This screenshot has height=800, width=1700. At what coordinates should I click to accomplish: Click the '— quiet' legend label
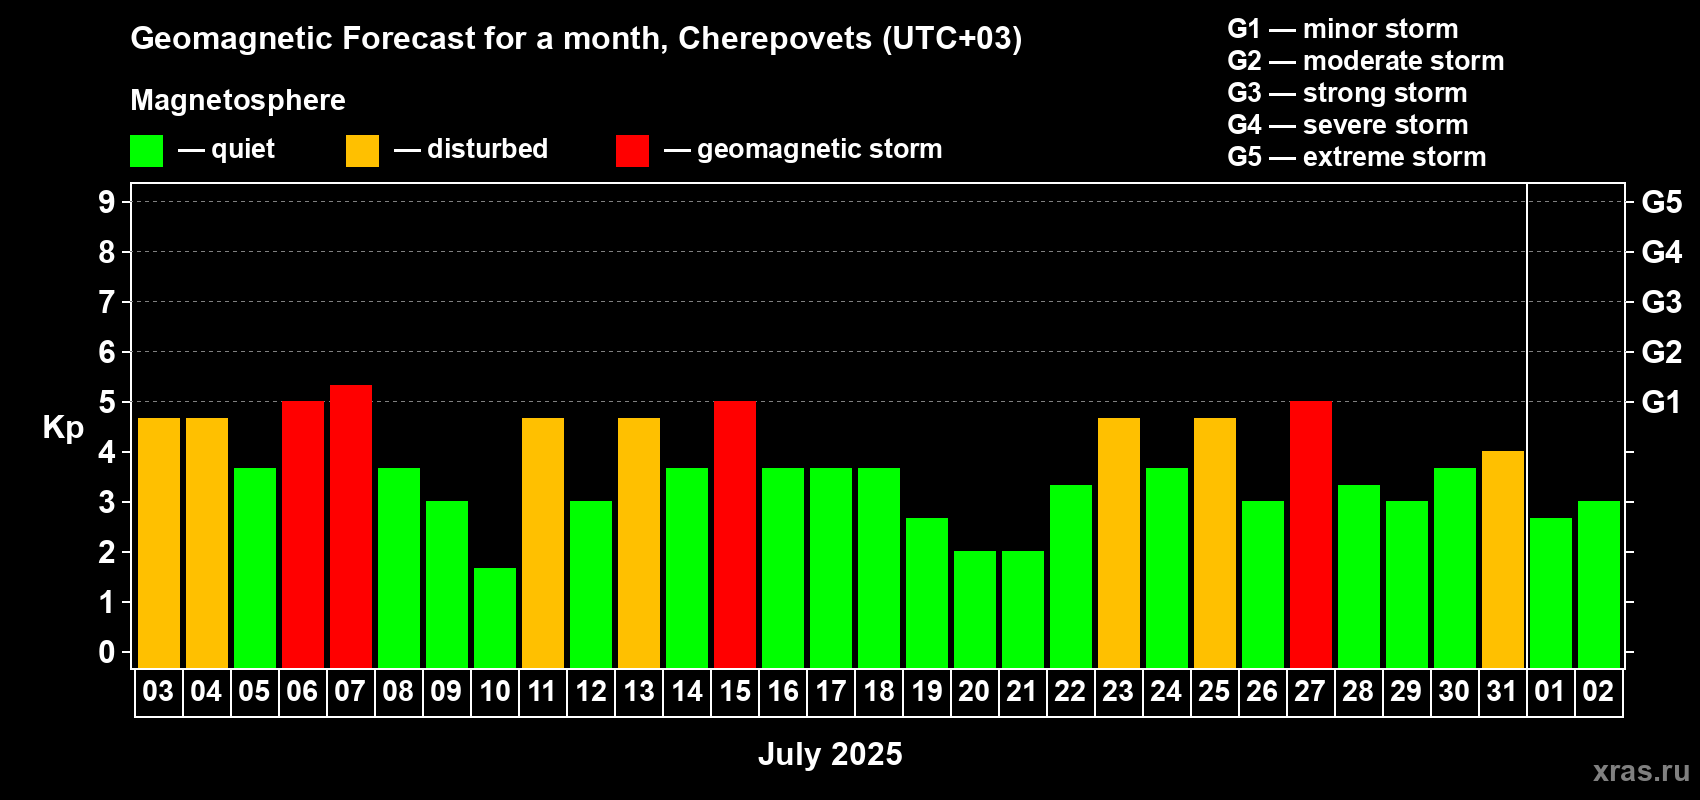pyautogui.click(x=226, y=149)
